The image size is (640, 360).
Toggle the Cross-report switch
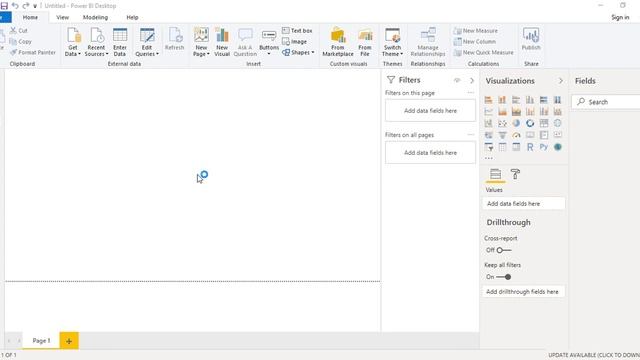tap(504, 250)
